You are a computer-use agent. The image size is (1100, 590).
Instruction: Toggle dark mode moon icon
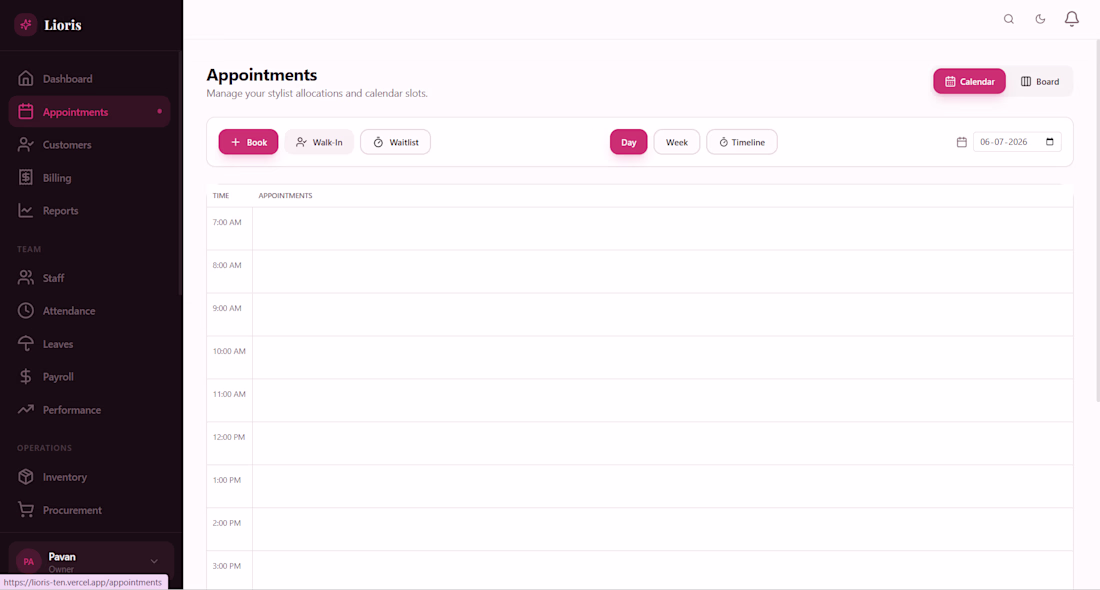[x=1040, y=19]
